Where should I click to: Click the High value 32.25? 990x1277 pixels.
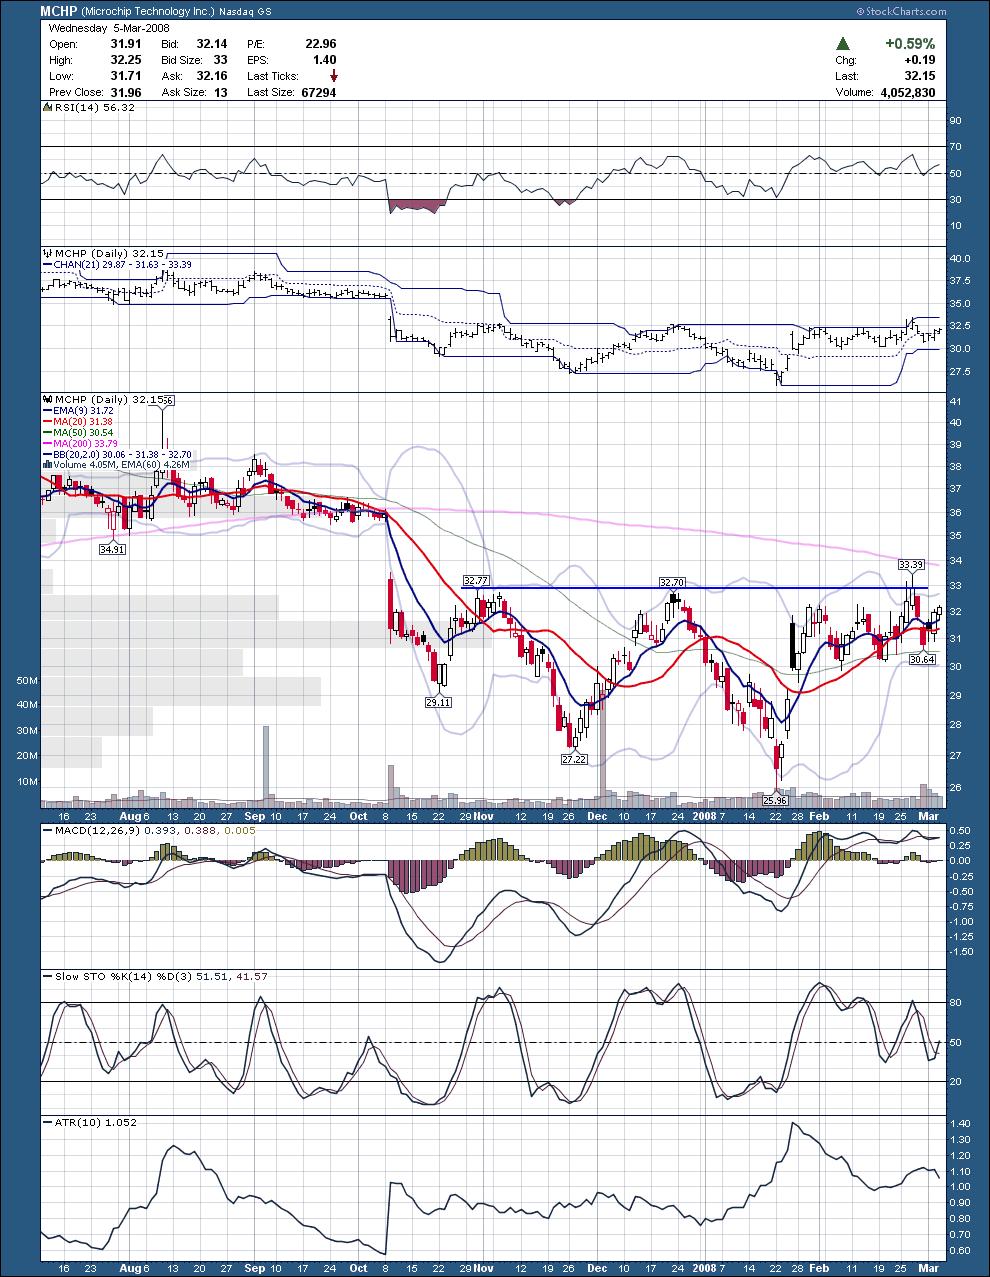coord(128,60)
